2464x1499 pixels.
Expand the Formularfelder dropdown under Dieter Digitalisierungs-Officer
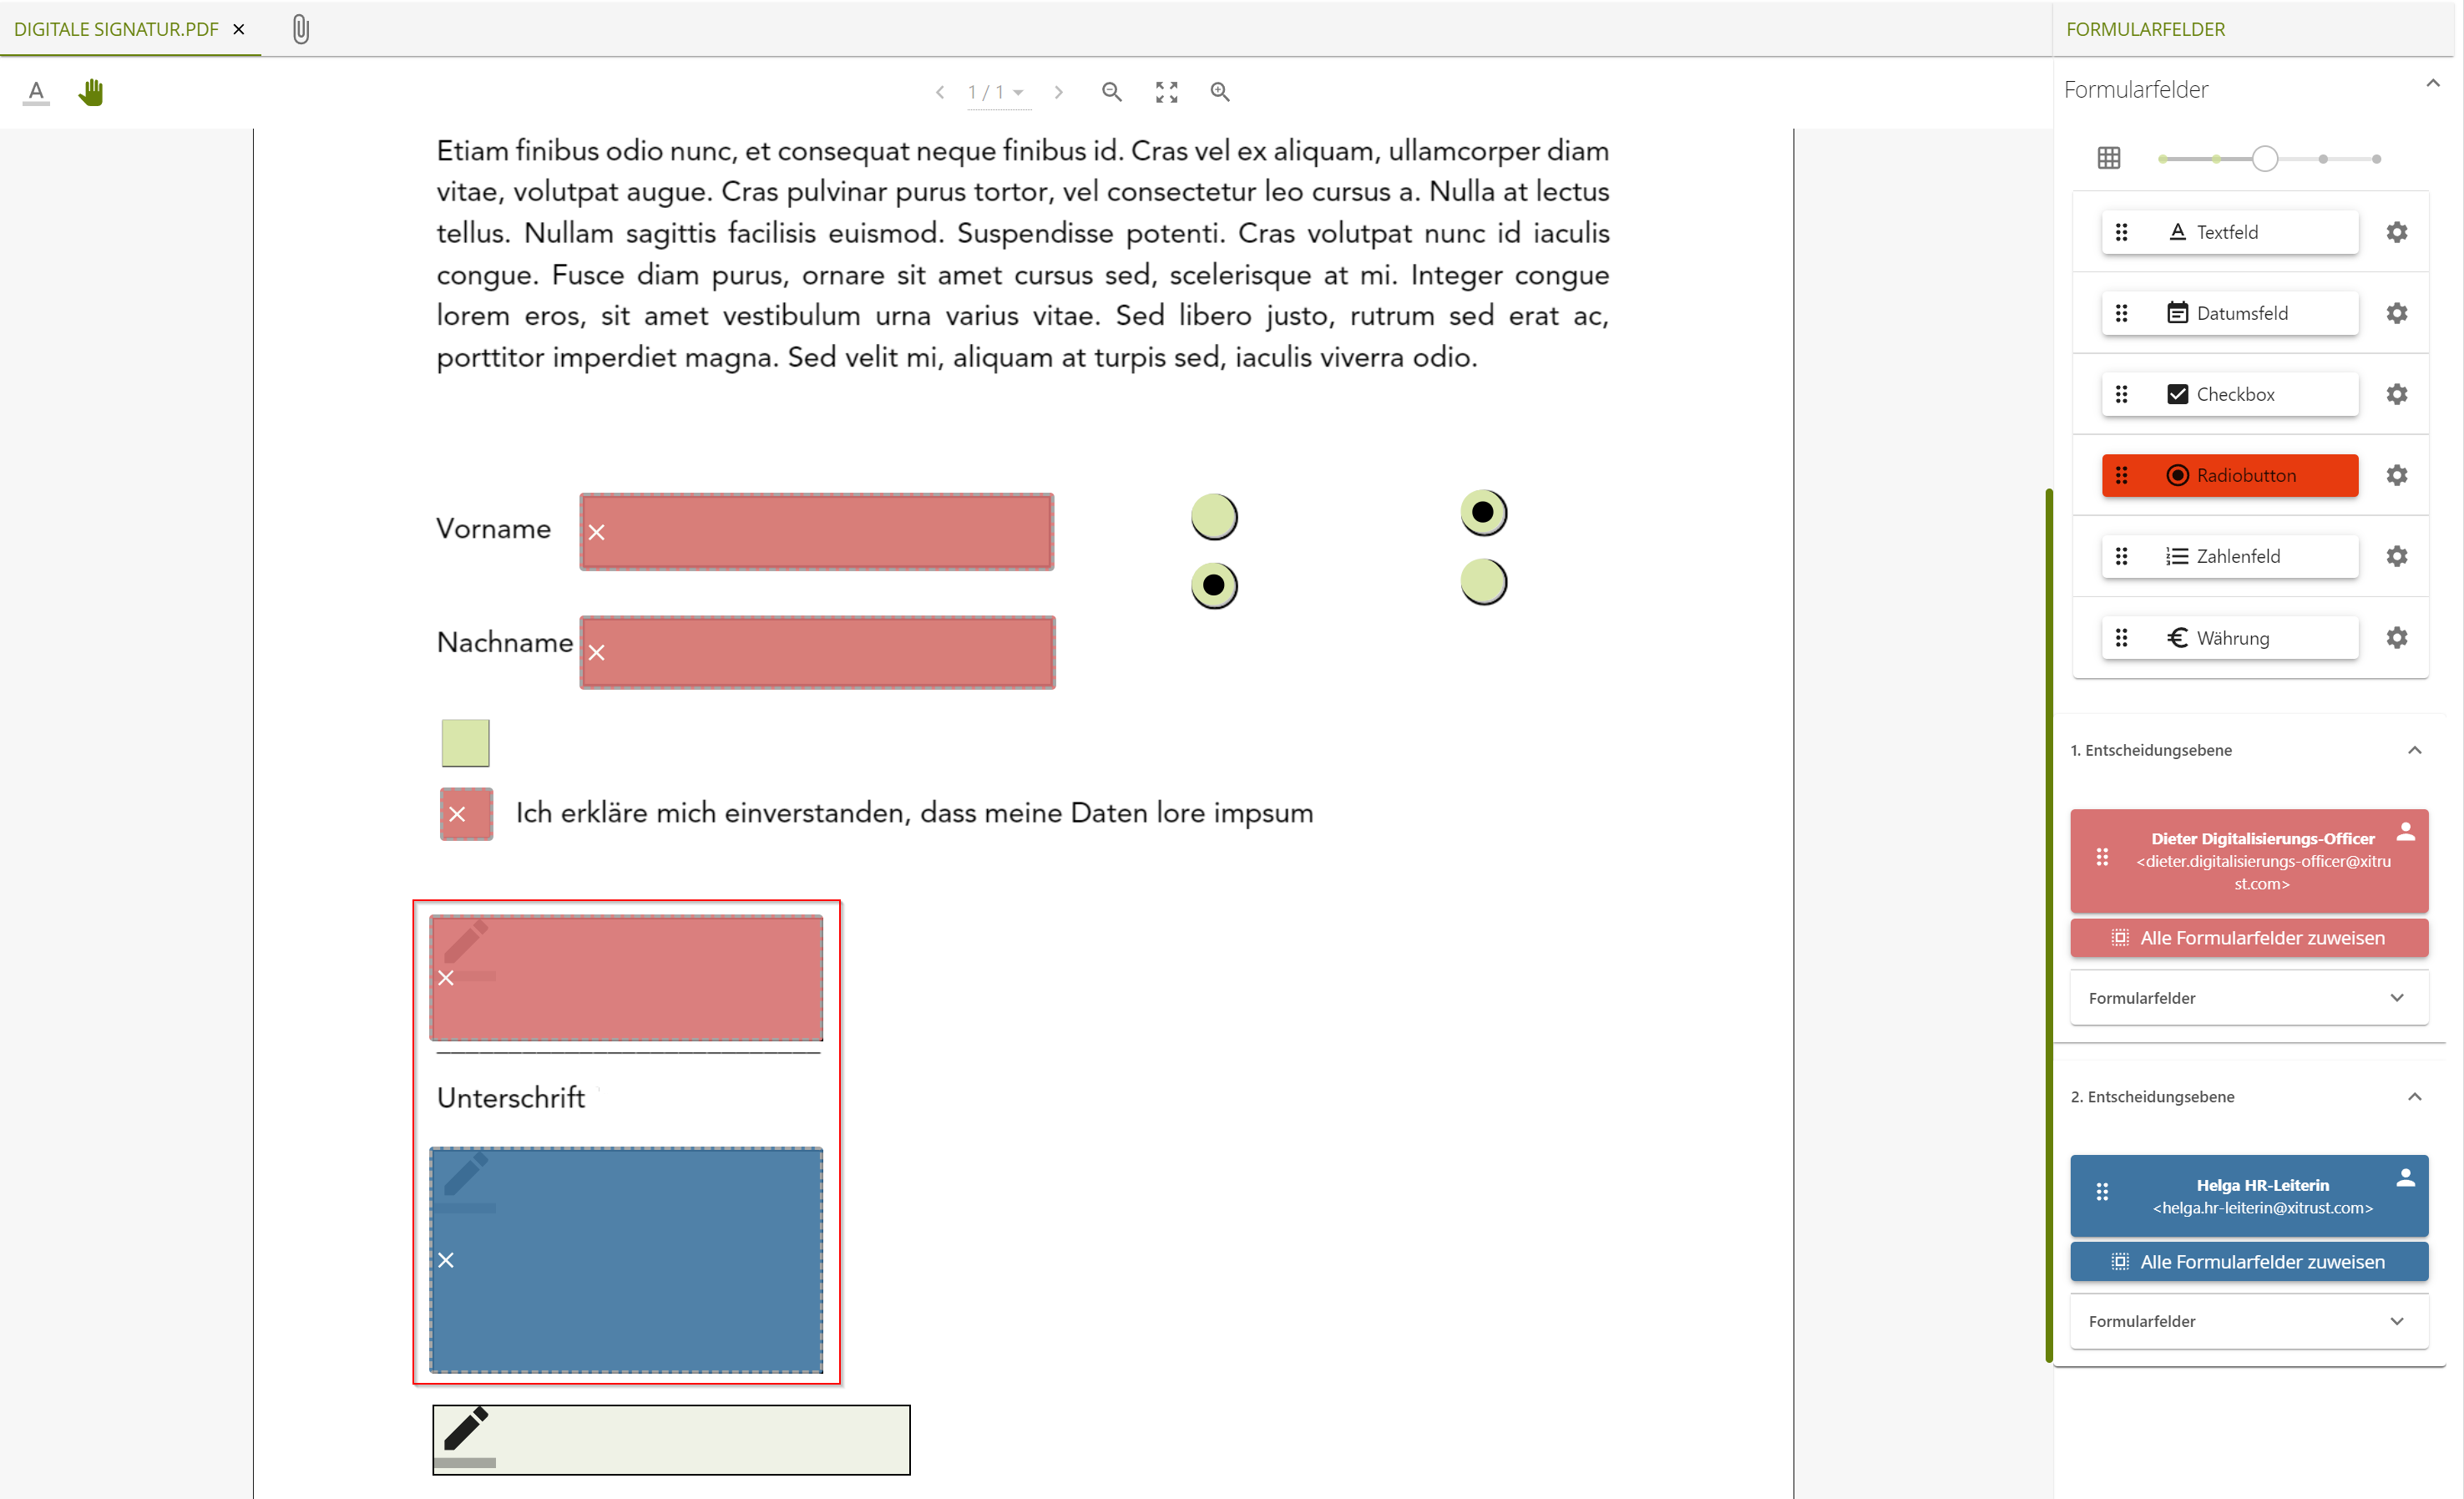pyautogui.click(x=2247, y=997)
